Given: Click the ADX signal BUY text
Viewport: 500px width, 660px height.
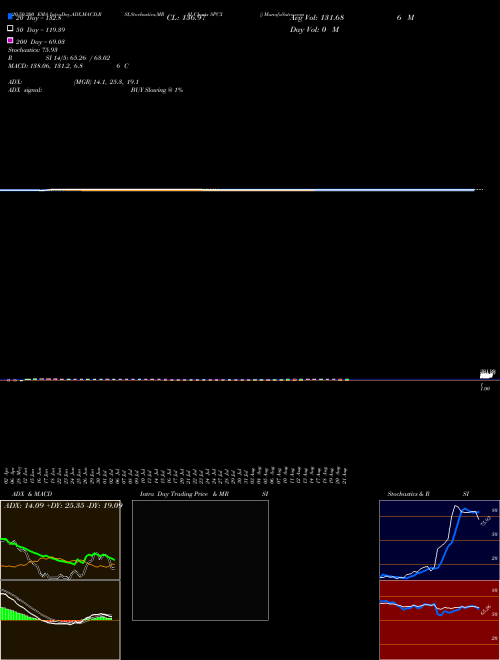Looking at the screenshot, I should tap(157, 90).
